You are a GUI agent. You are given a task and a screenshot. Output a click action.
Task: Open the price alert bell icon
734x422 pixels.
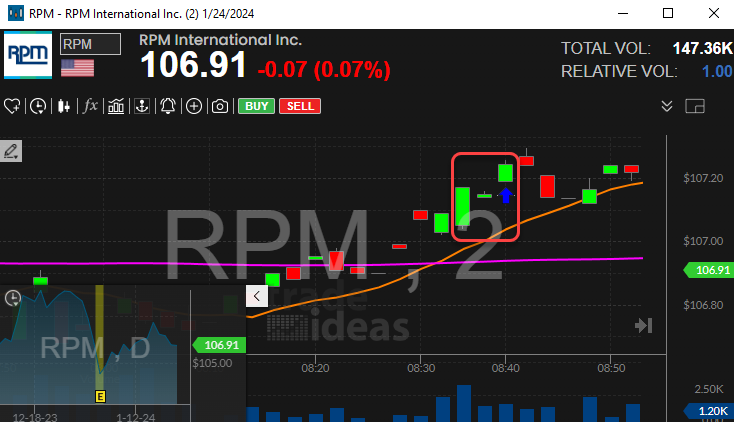(x=168, y=106)
